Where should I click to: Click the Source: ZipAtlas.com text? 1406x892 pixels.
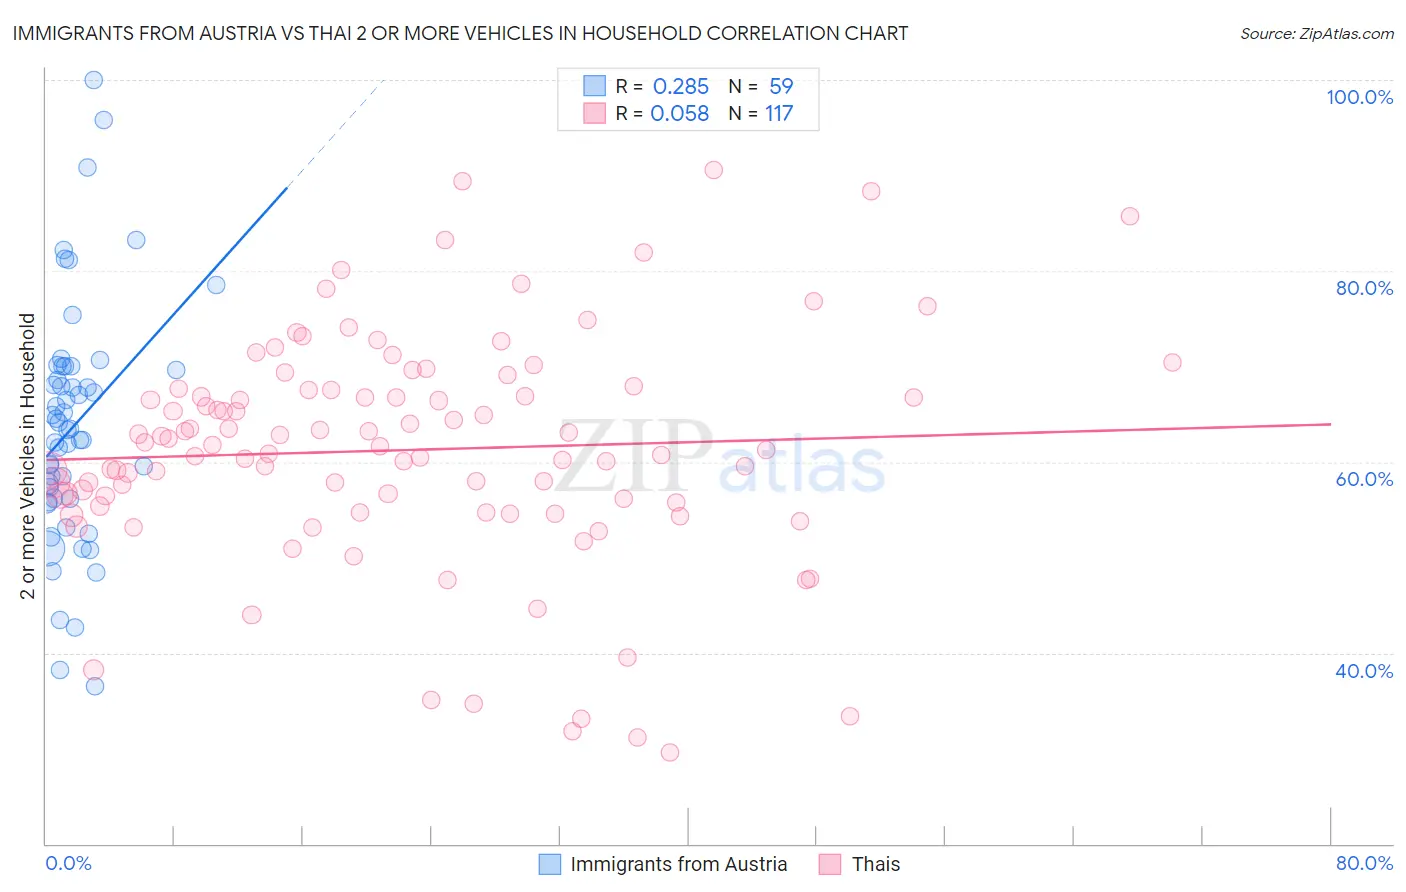pyautogui.click(x=1317, y=33)
